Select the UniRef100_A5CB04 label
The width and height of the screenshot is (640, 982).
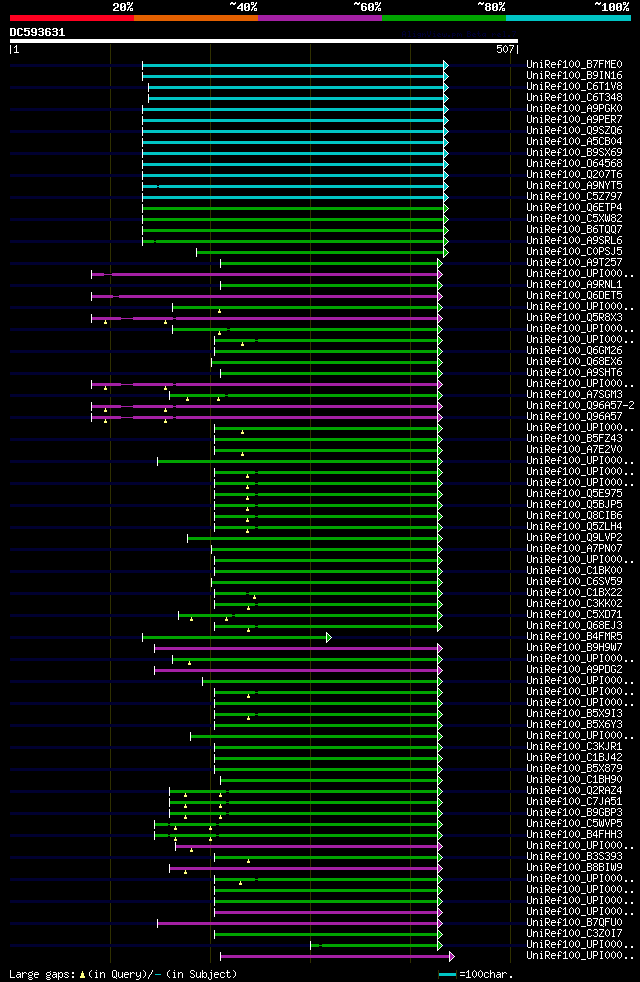[x=574, y=142]
